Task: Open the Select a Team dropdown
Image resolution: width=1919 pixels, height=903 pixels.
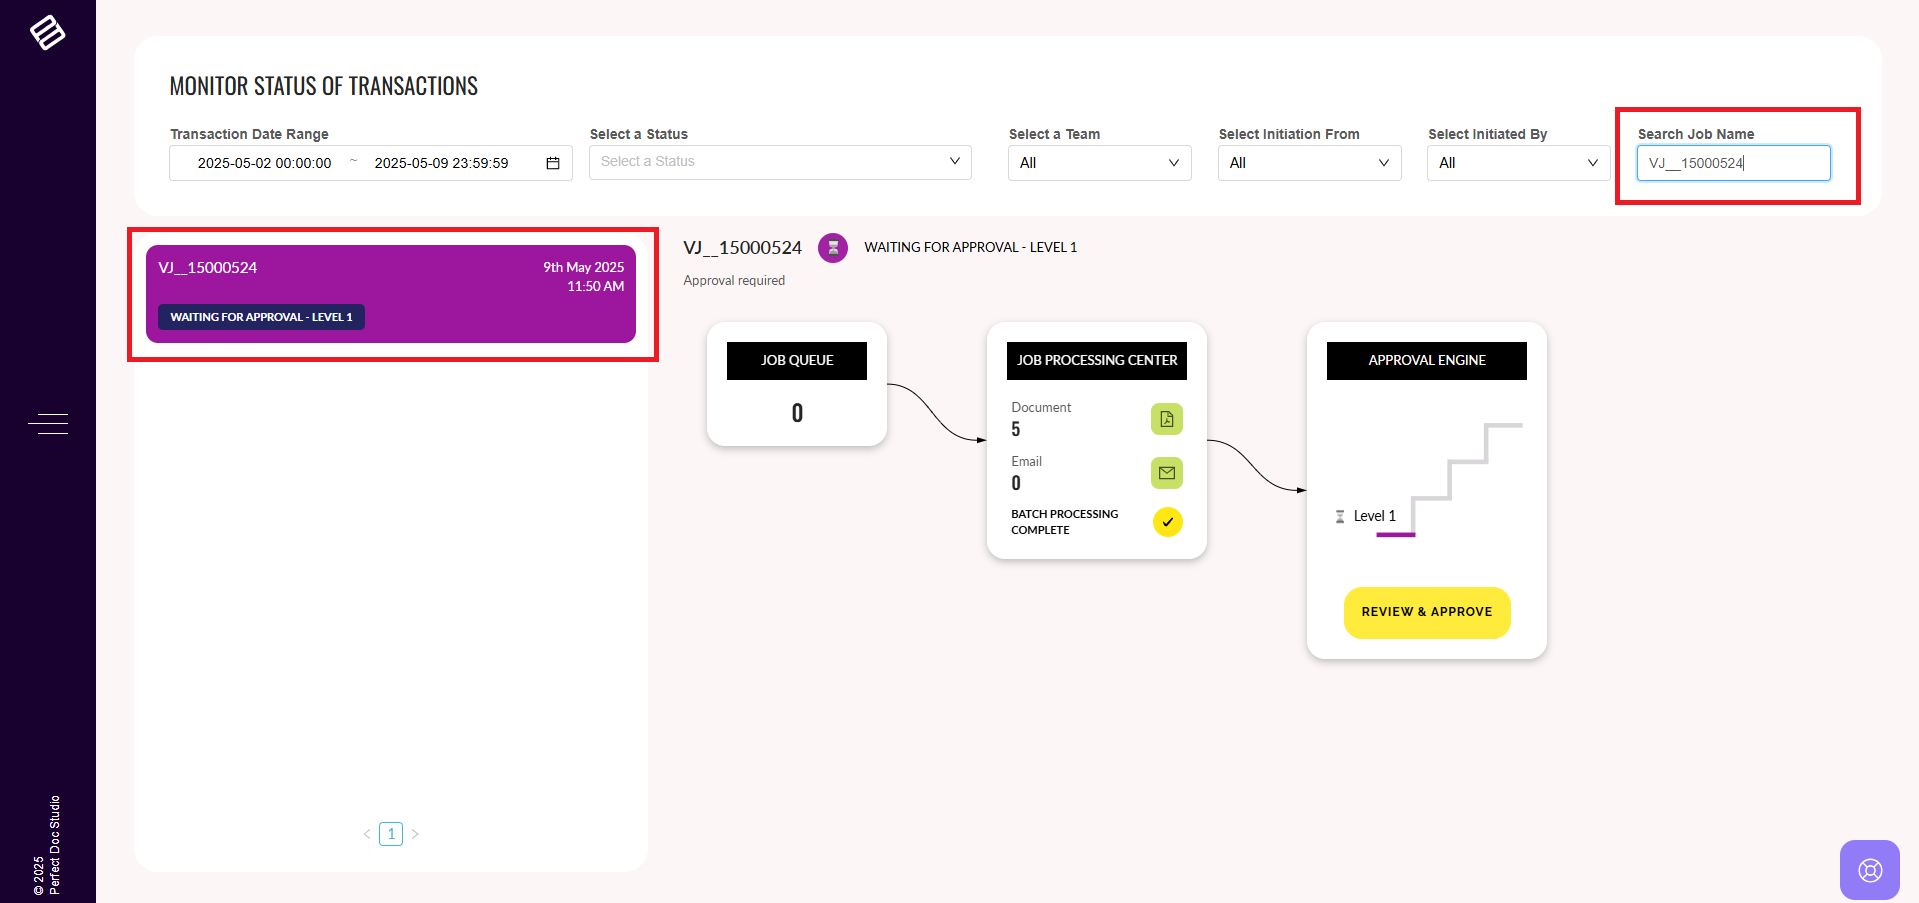Action: (x=1099, y=163)
